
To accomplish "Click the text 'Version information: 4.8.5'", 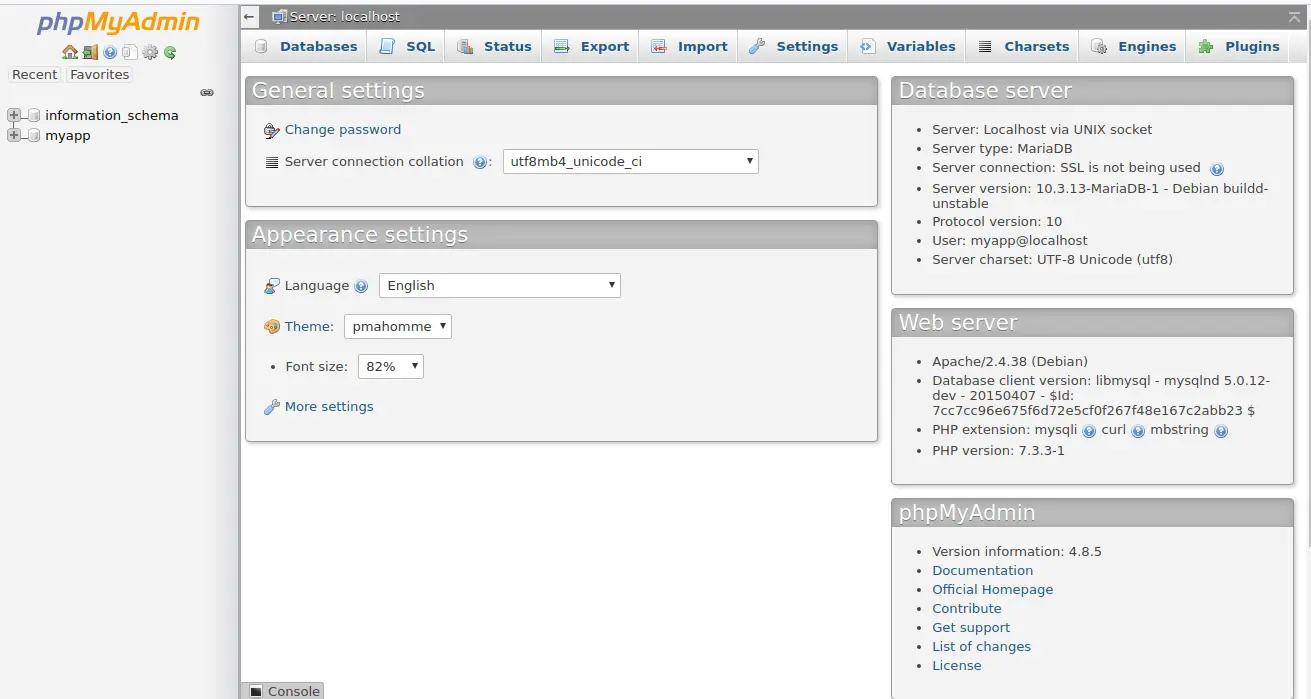I will [1017, 552].
